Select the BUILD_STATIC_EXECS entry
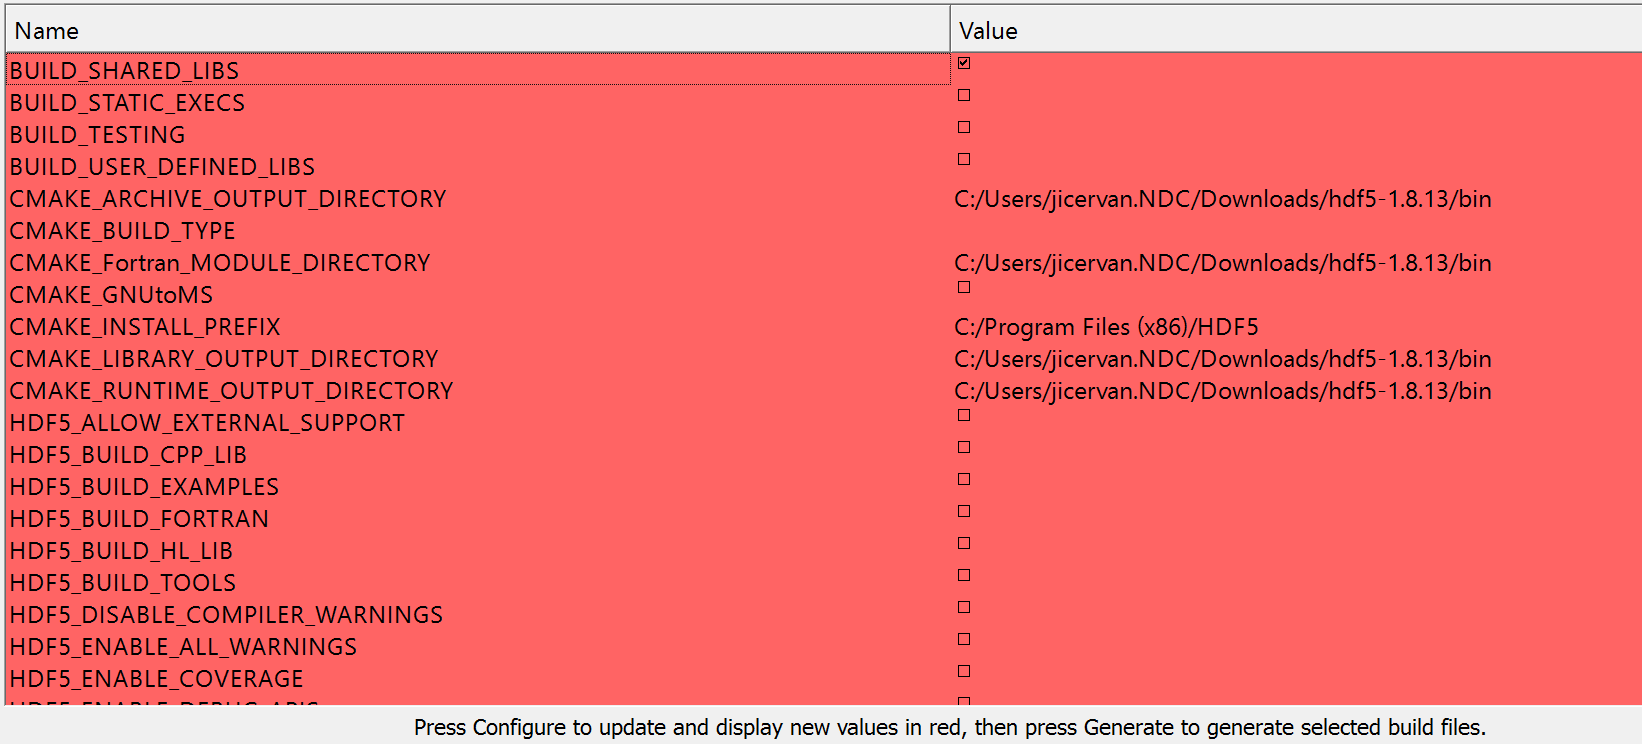1642x744 pixels. pyautogui.click(x=127, y=103)
